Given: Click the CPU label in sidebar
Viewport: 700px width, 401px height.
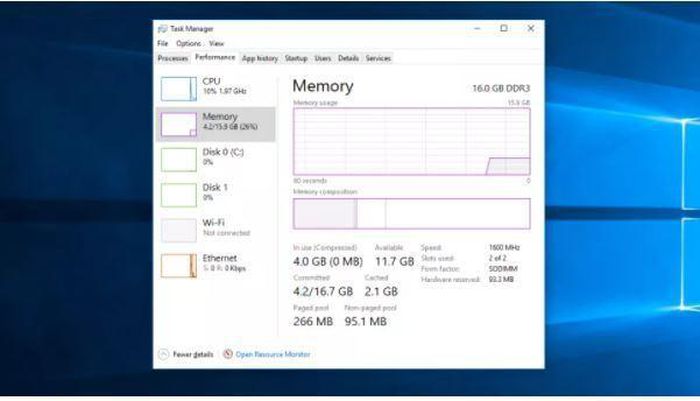Looking at the screenshot, I should pyautogui.click(x=211, y=81).
